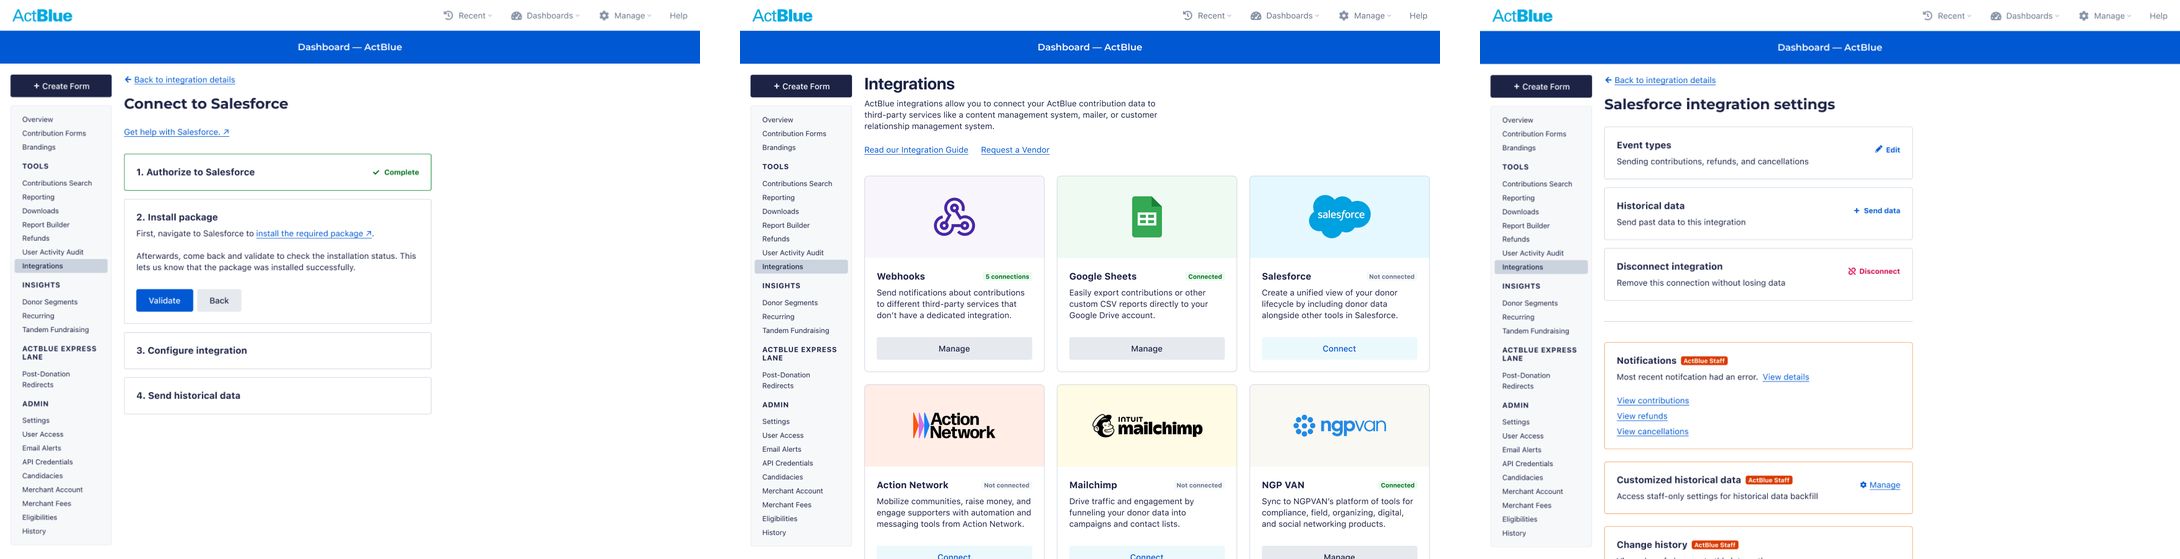The image size is (2180, 559).
Task: Click the Google Sheets card logo
Action: coord(1147,217)
